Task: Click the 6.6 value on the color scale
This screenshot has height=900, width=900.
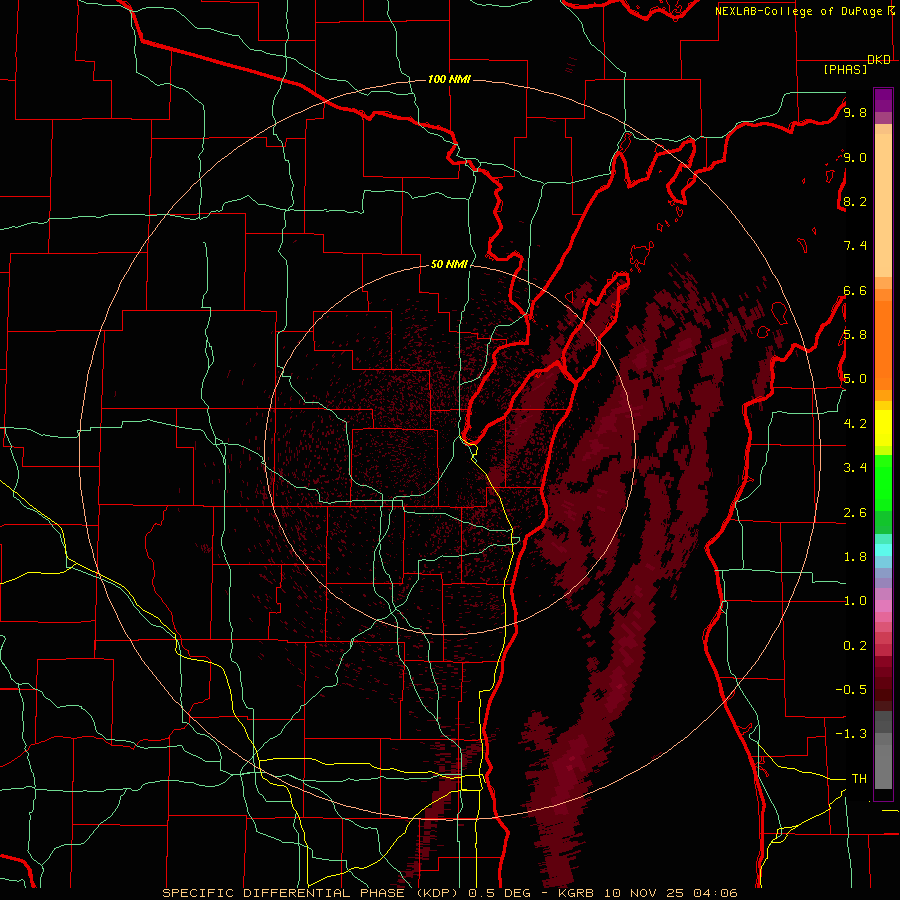Action: click(x=855, y=290)
